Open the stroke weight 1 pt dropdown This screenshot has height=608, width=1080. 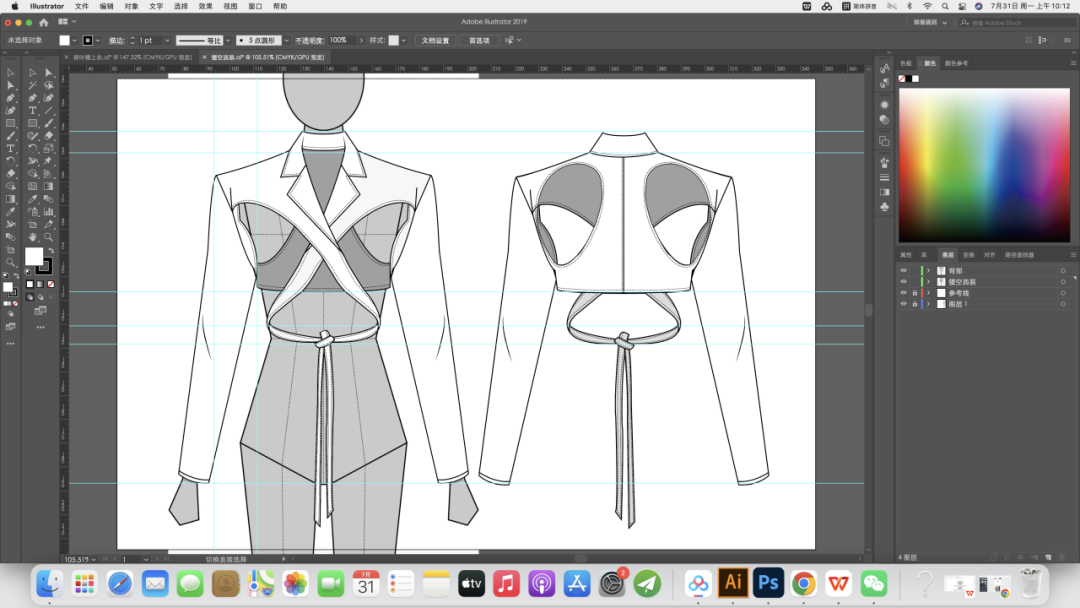[x=166, y=40]
